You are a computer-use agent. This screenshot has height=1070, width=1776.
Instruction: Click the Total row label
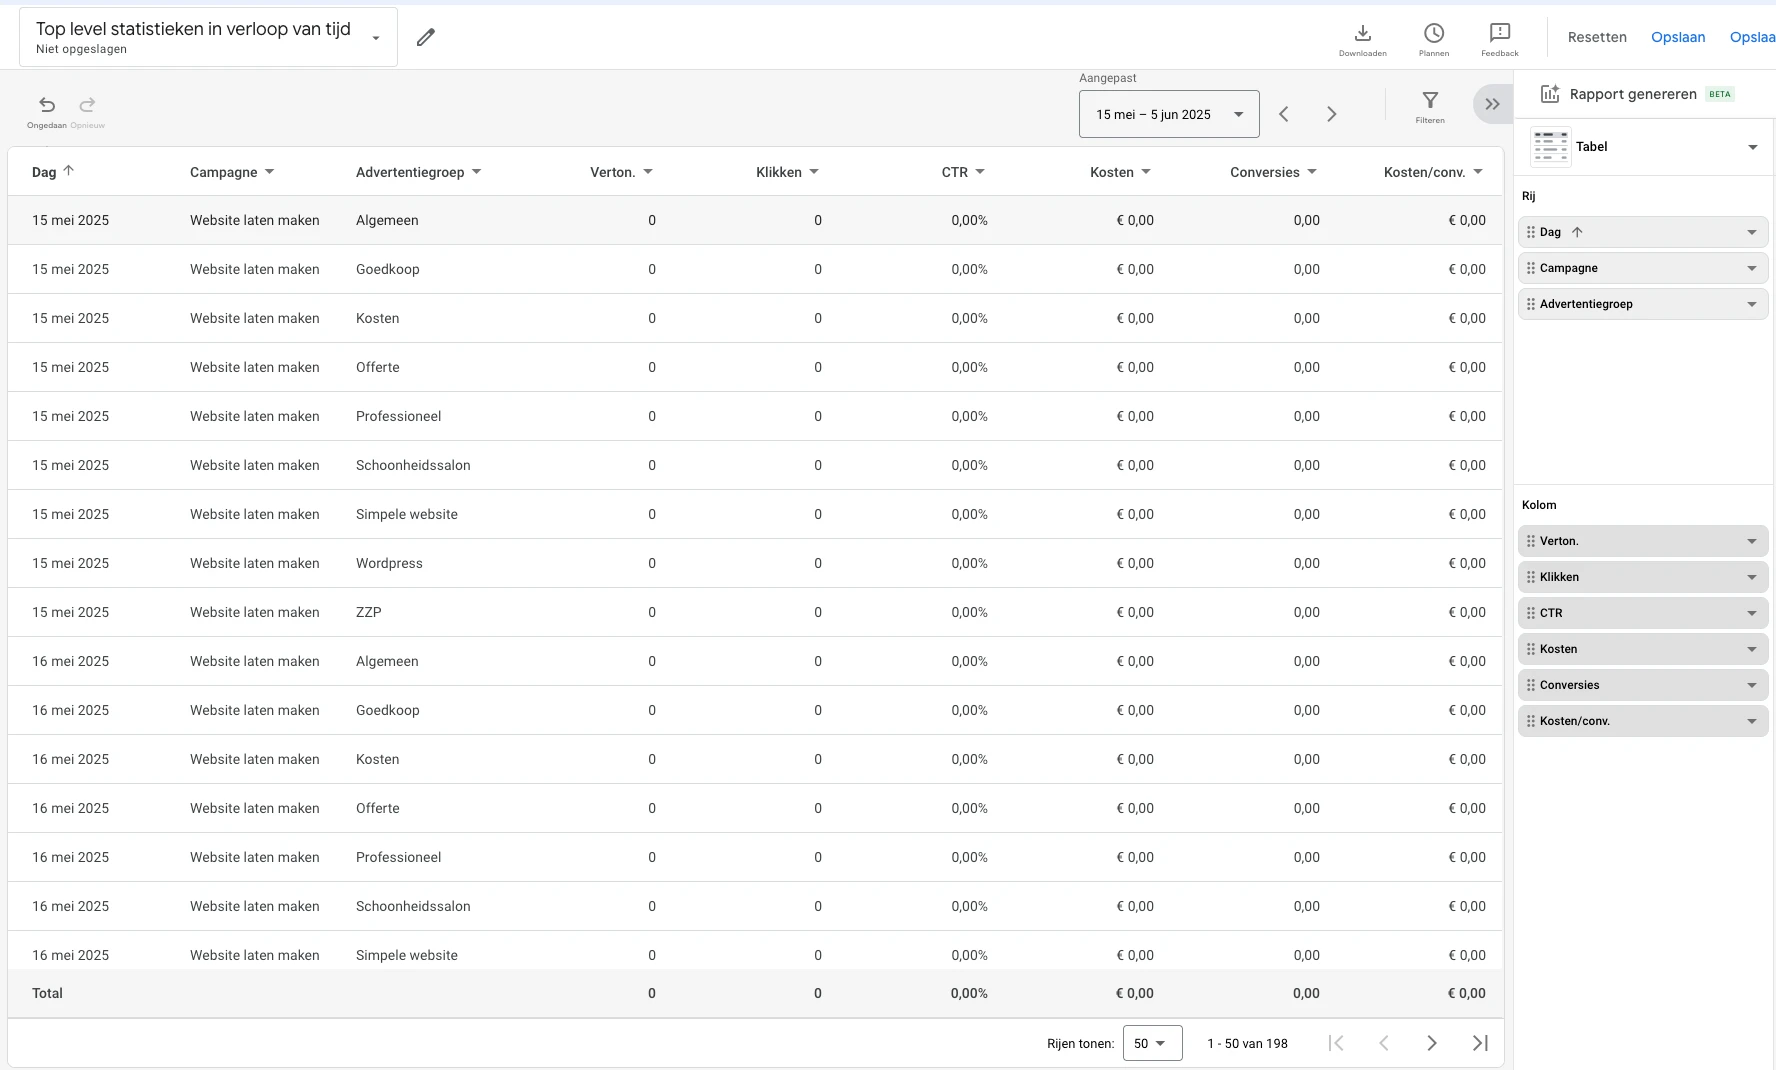pos(47,993)
